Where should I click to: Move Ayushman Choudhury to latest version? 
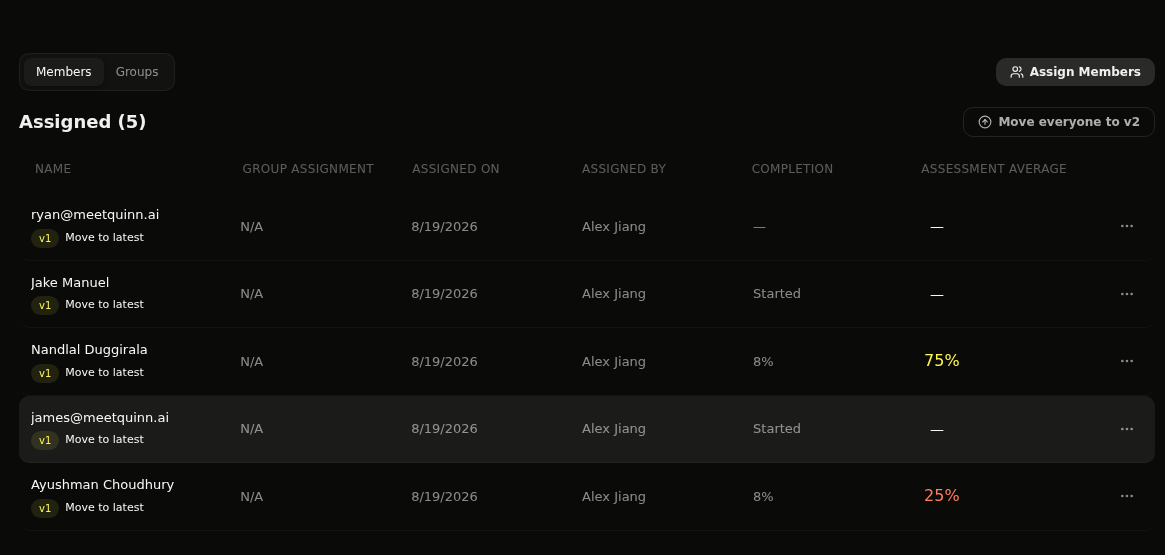pos(104,507)
